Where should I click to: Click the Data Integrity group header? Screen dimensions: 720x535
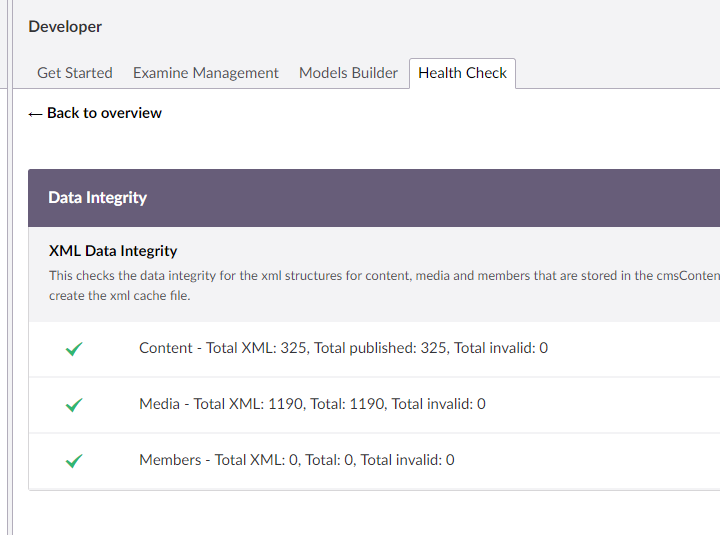tap(98, 198)
